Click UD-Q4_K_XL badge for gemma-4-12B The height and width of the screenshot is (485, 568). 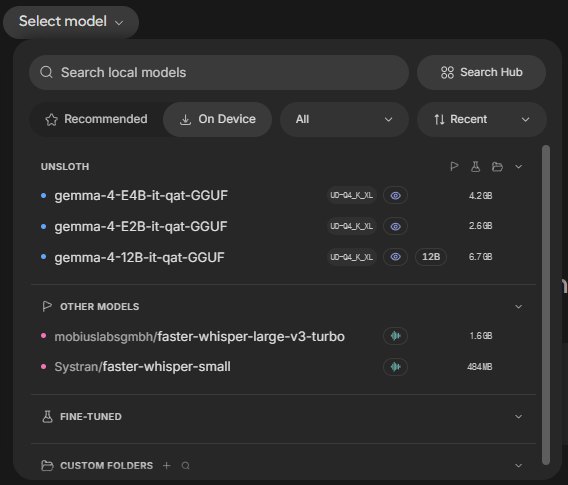351,257
